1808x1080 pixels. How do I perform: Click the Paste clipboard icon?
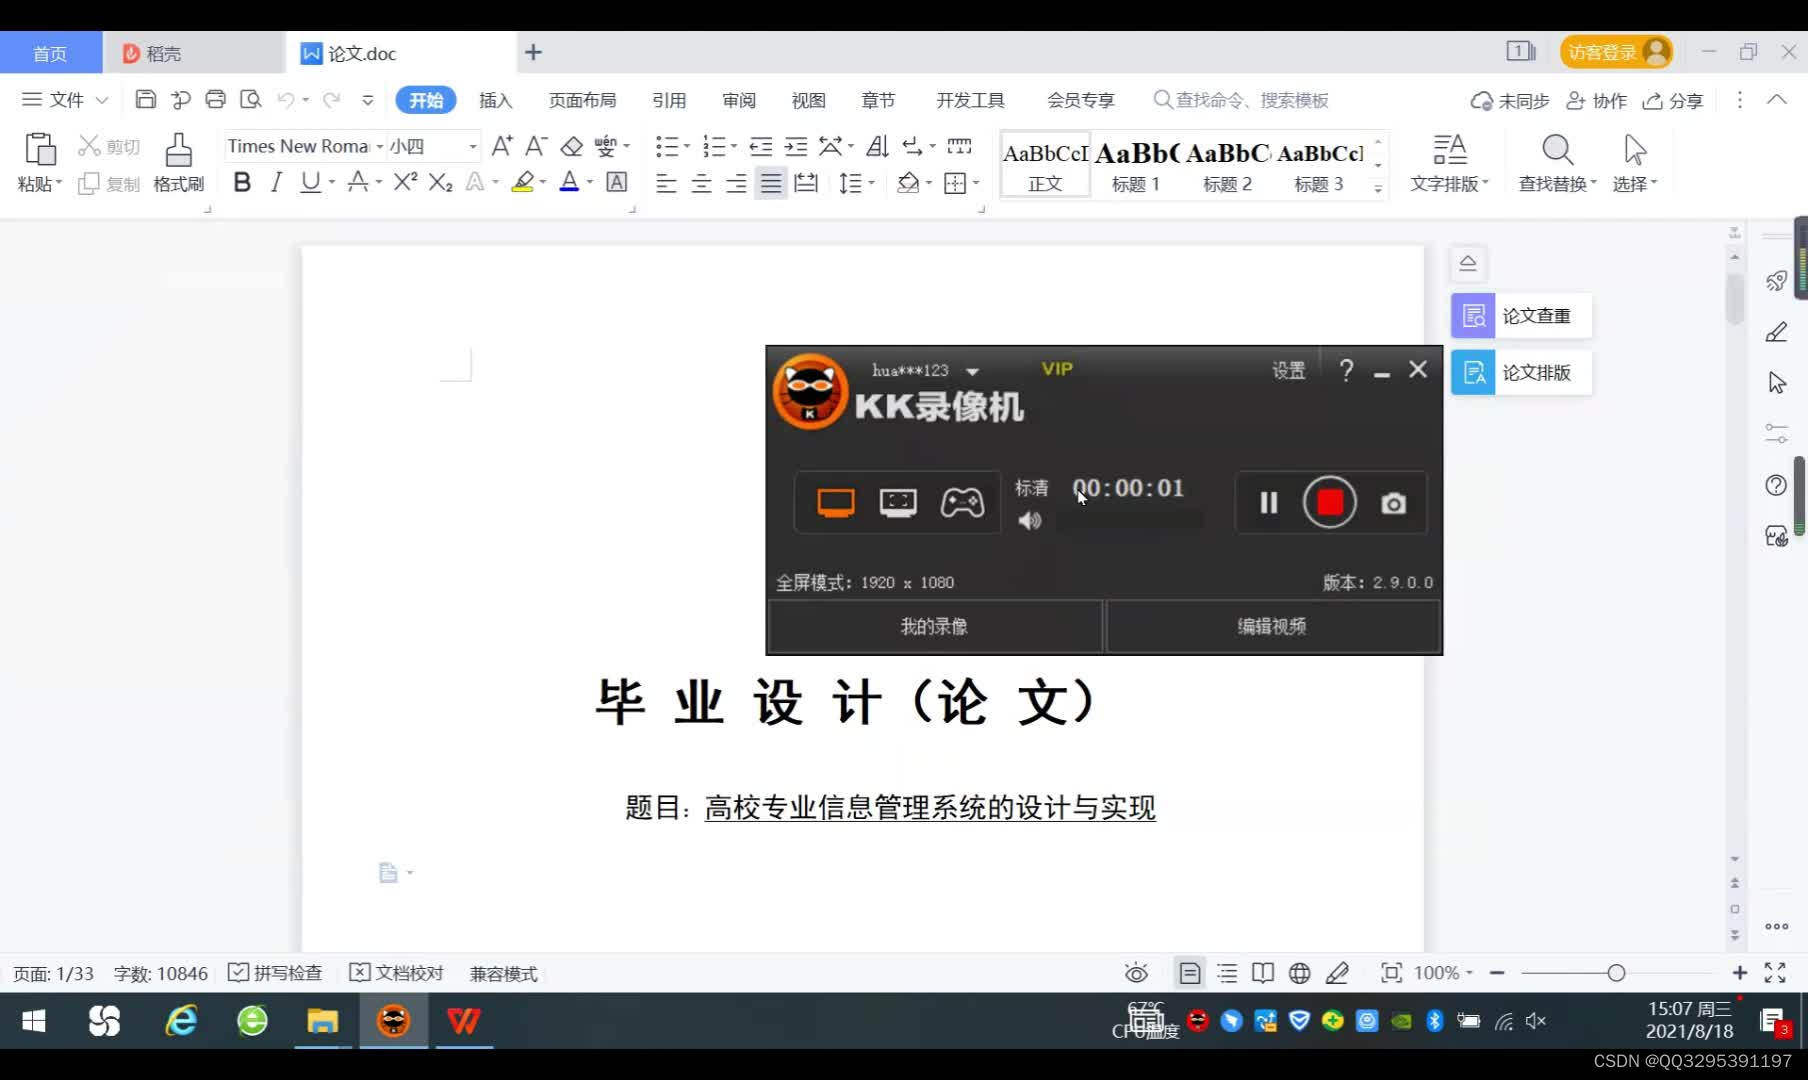coord(40,150)
